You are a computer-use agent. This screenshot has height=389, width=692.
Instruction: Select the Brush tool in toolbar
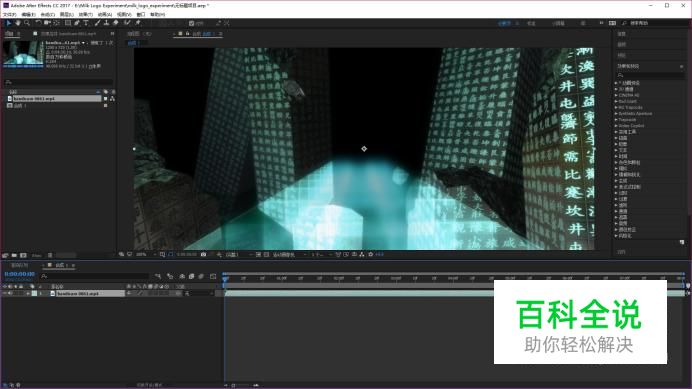(97, 23)
